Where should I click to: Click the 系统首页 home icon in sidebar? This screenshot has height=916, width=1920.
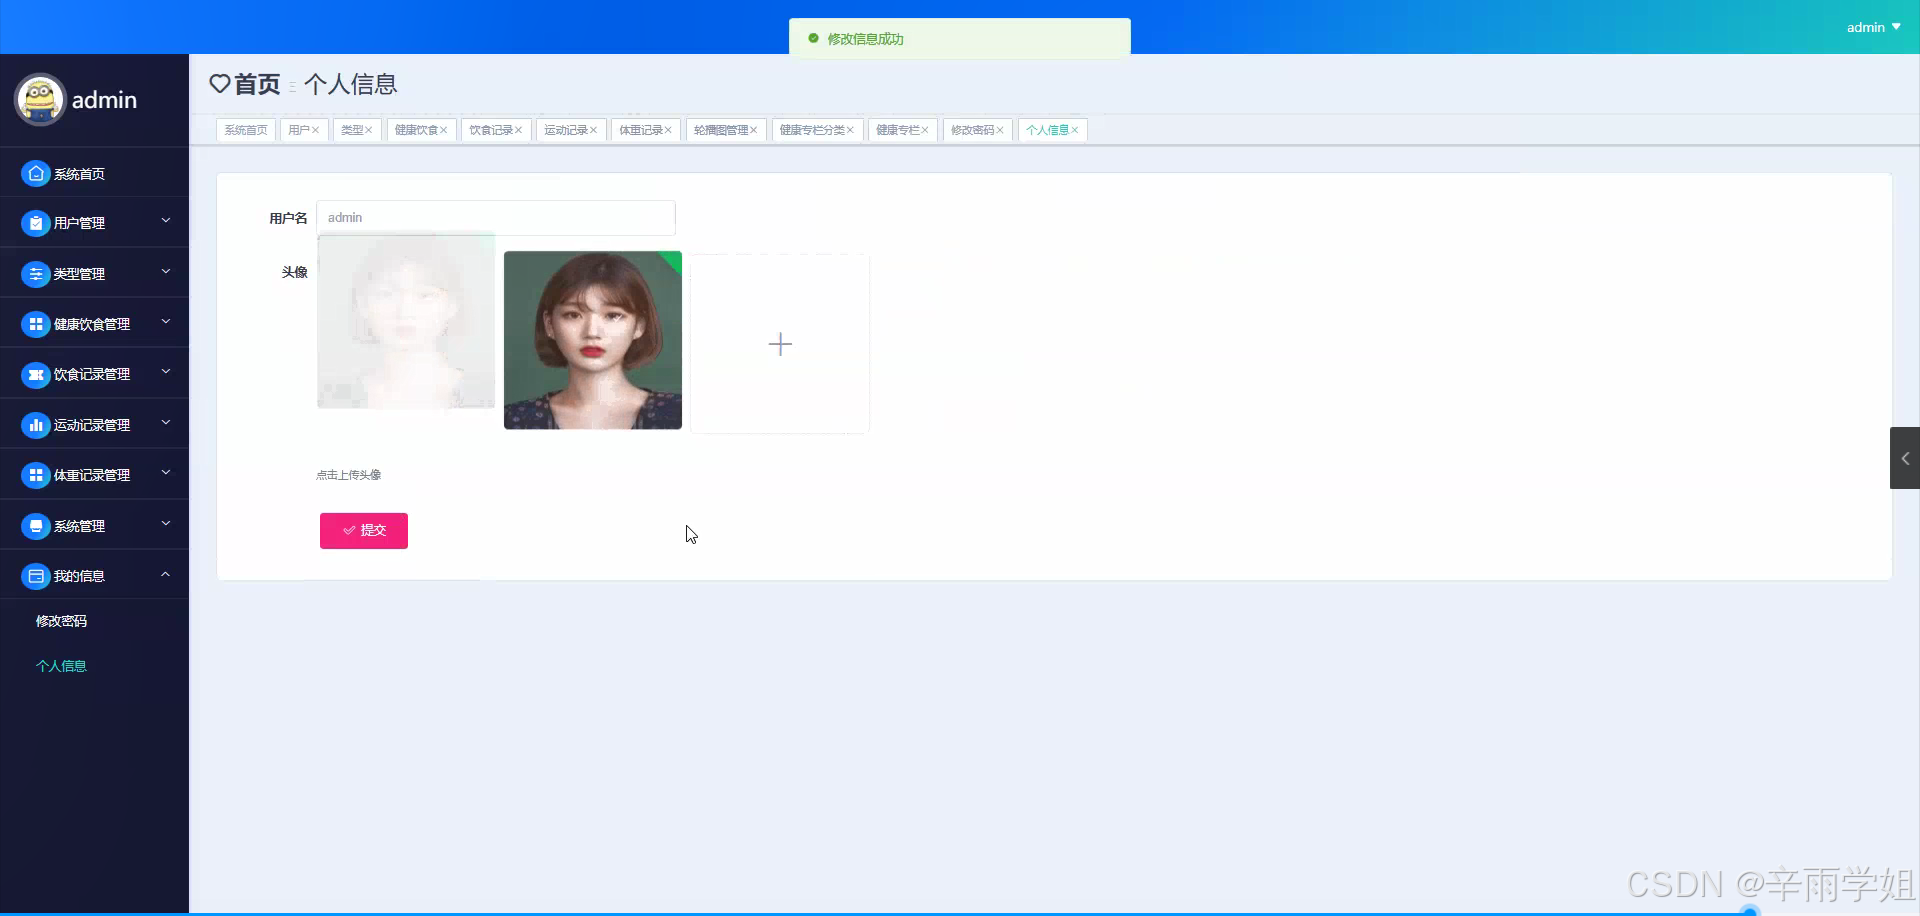[36, 173]
